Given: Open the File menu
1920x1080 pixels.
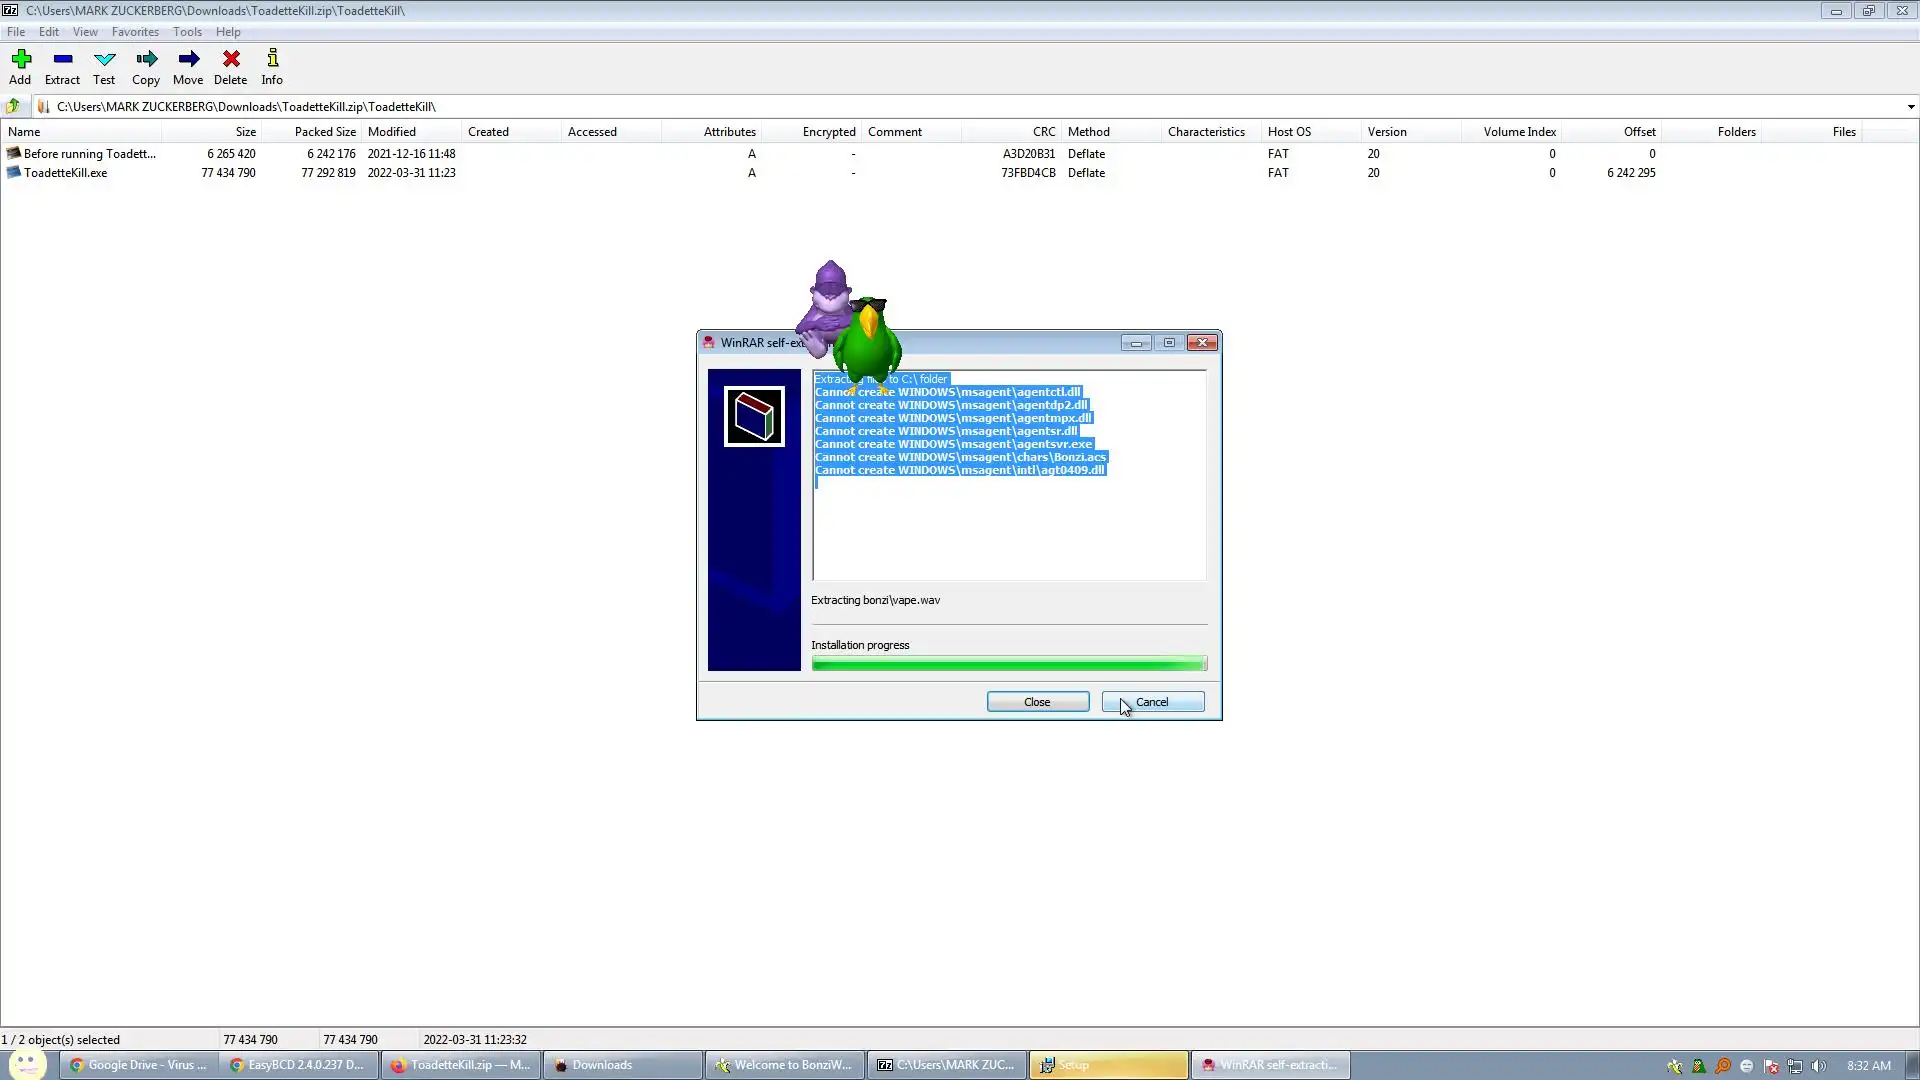Looking at the screenshot, I should (16, 32).
